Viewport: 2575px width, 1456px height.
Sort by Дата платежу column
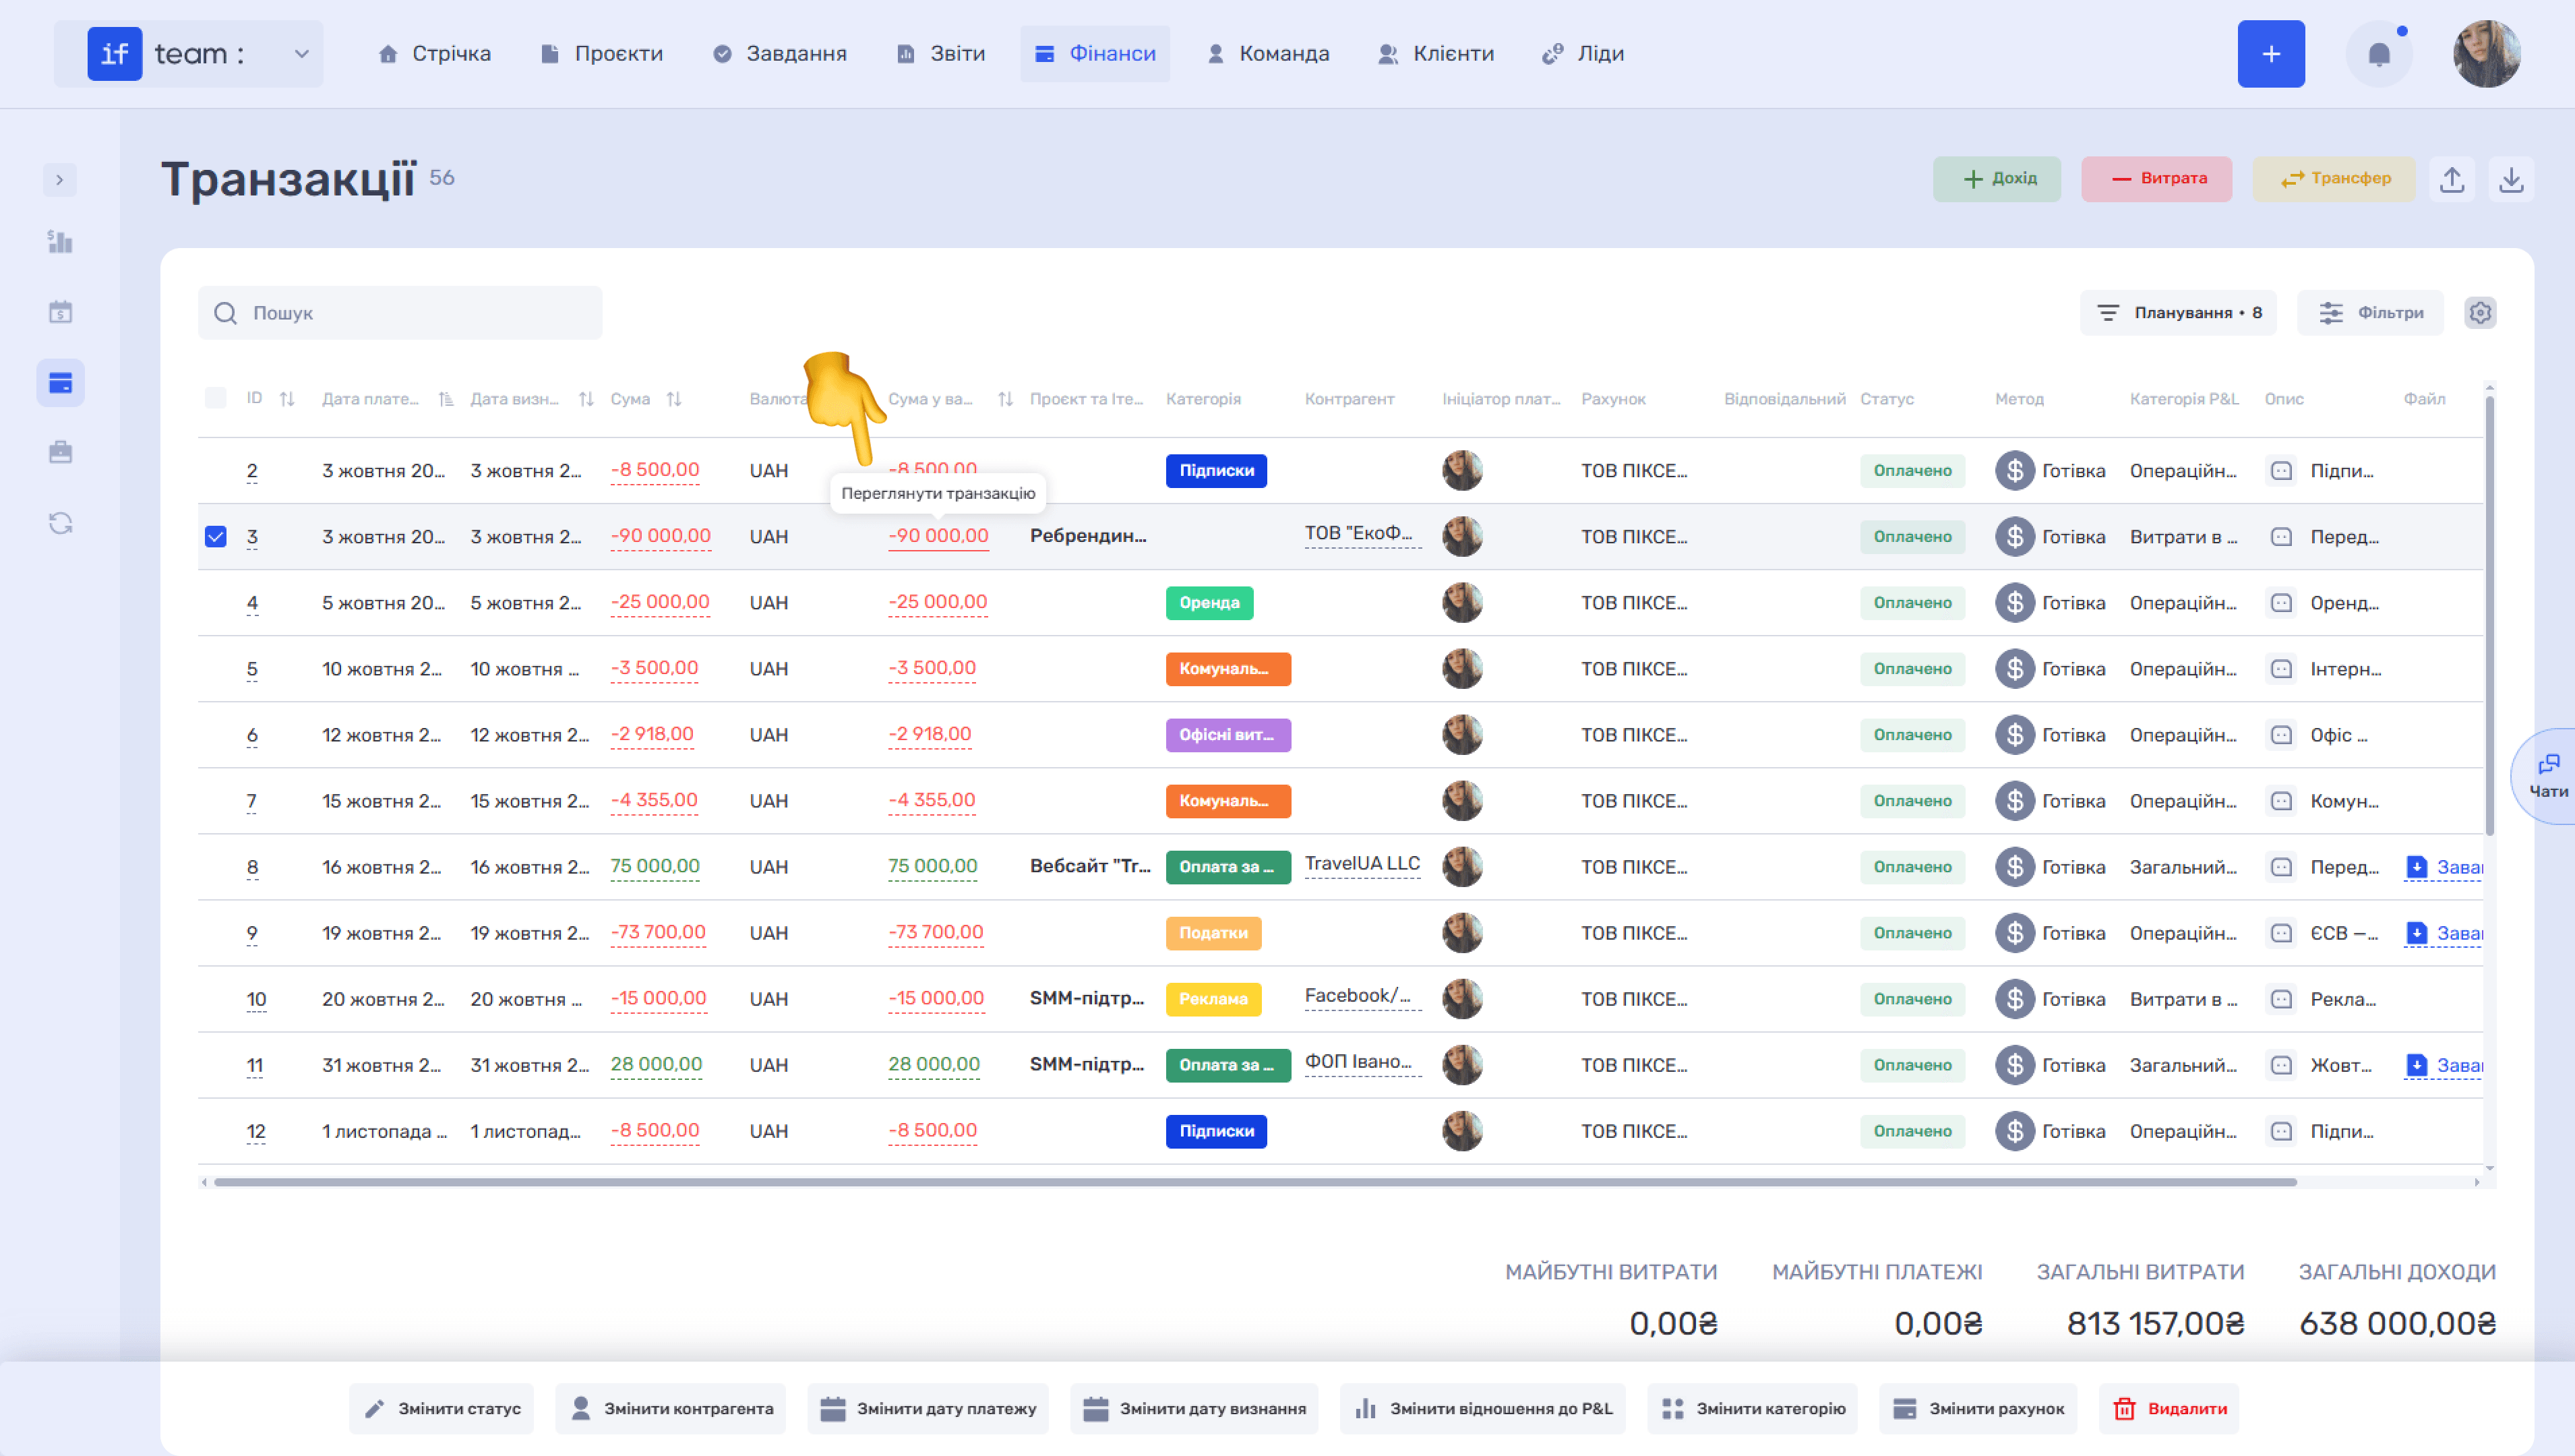pos(446,399)
